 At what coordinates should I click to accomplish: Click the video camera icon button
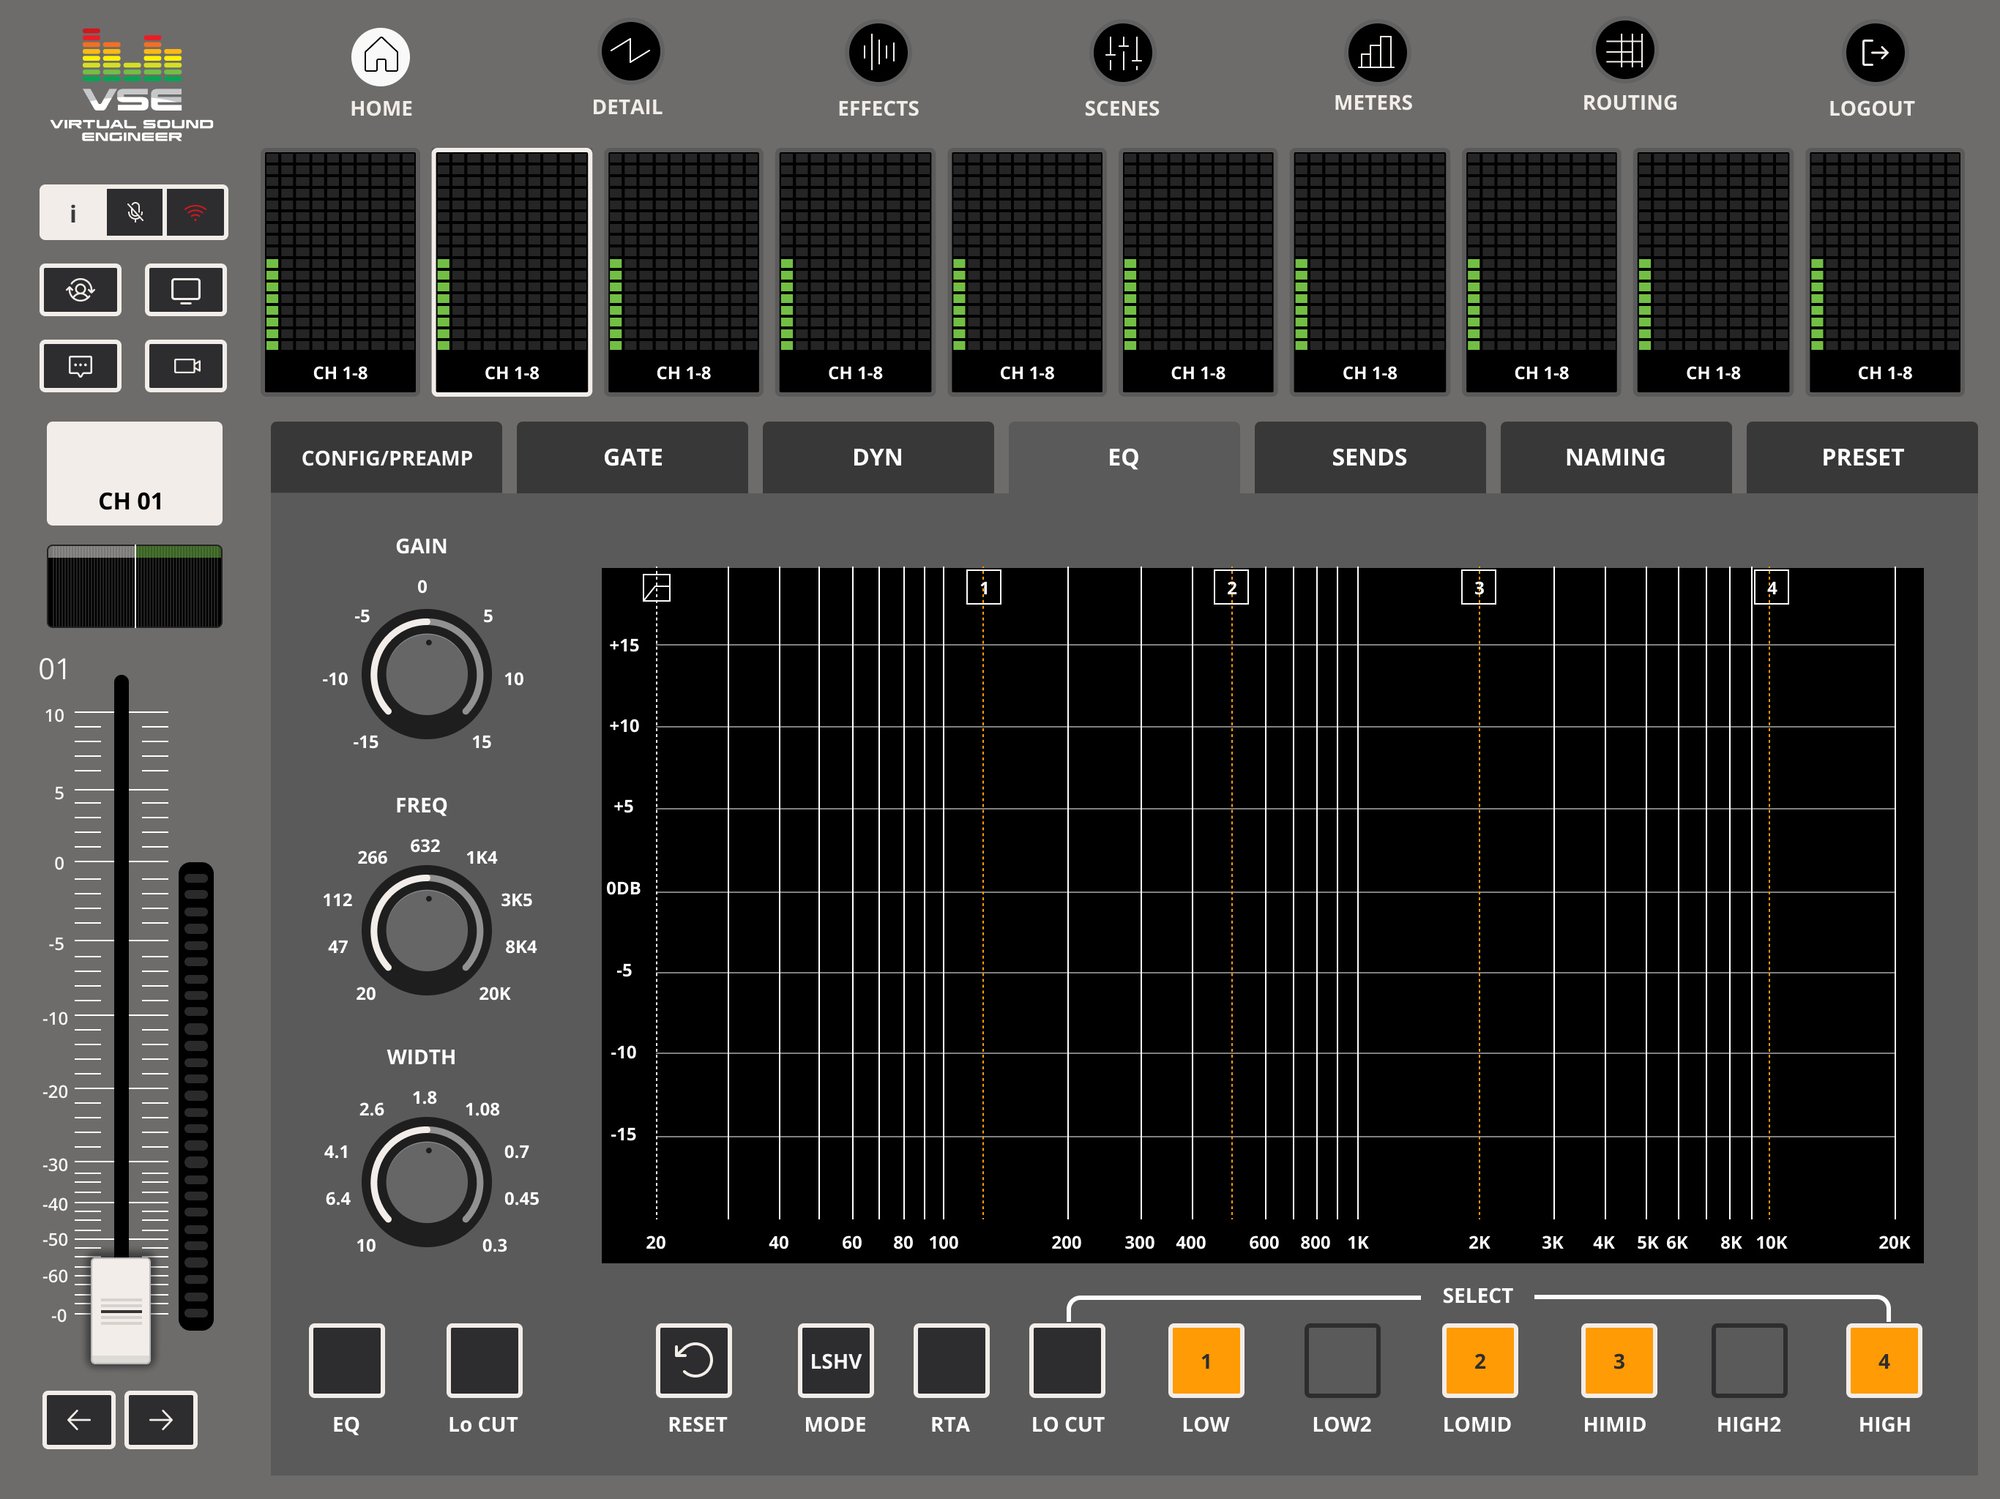(186, 366)
